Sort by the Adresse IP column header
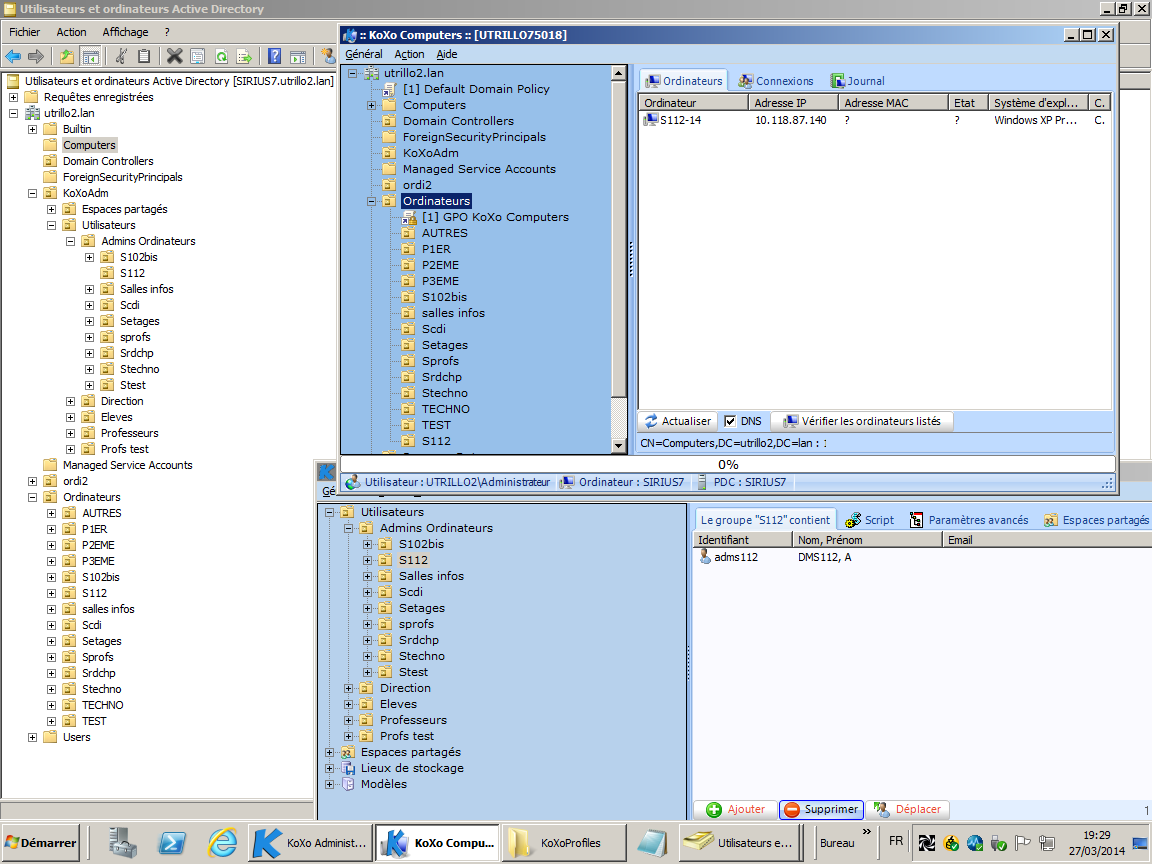Viewport: 1152px width, 864px height. click(x=793, y=103)
